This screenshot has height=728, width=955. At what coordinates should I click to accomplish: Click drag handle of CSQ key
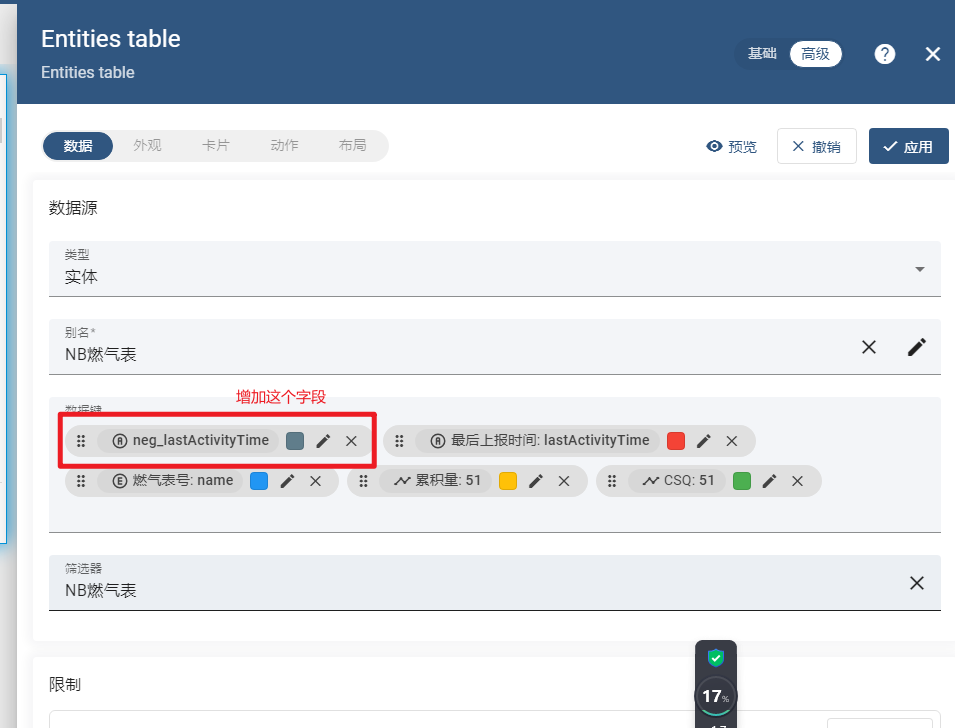pos(612,481)
